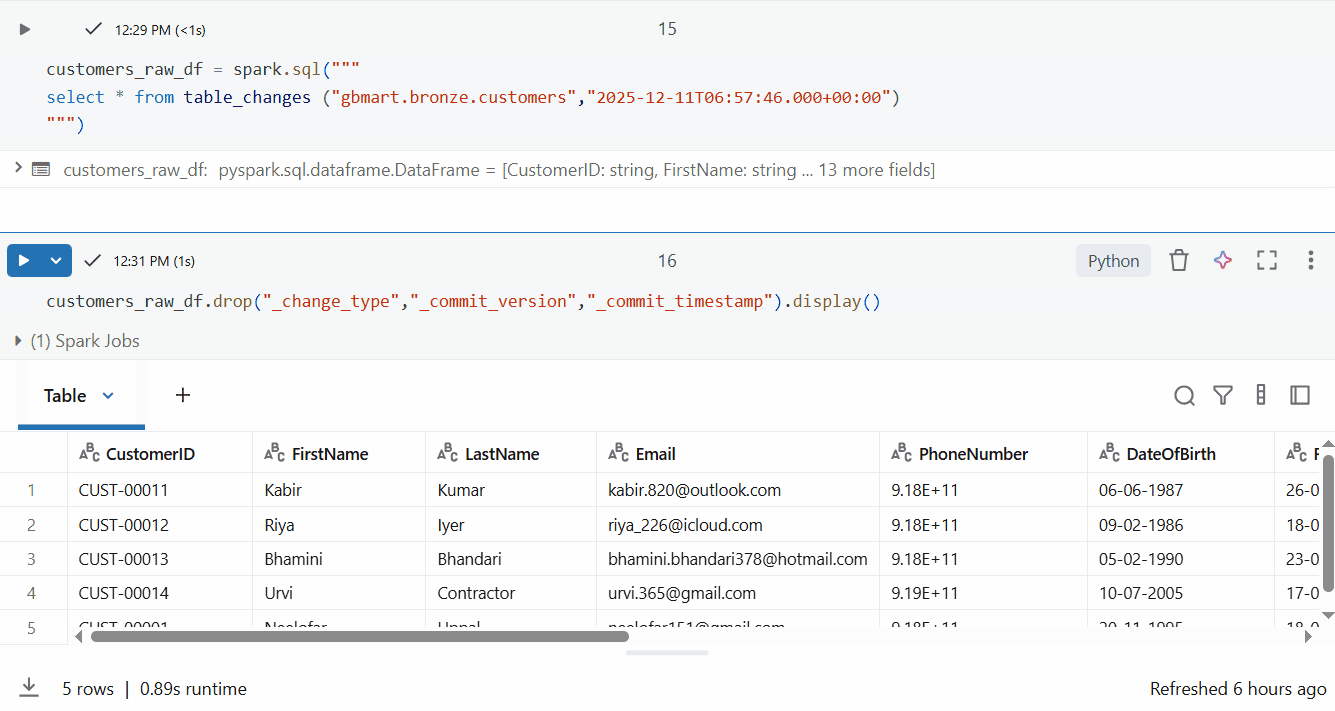
Task: Select the Email column header
Action: click(x=655, y=454)
